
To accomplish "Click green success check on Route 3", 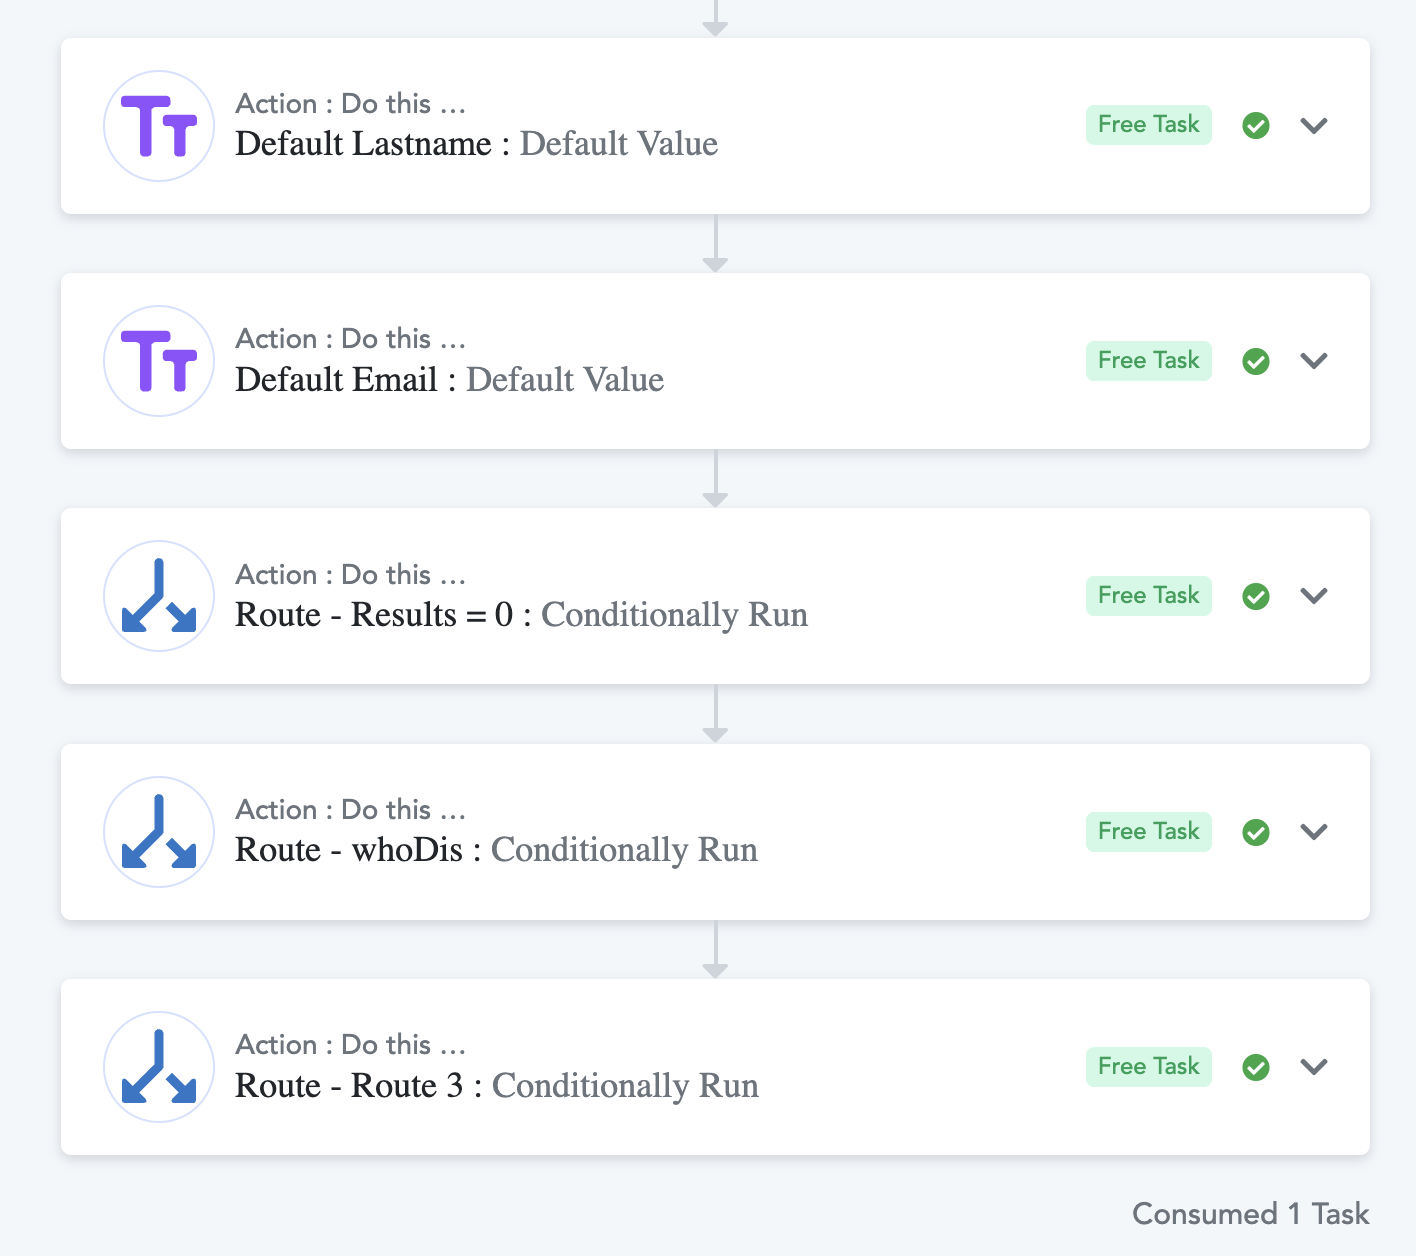I will 1256,1067.
